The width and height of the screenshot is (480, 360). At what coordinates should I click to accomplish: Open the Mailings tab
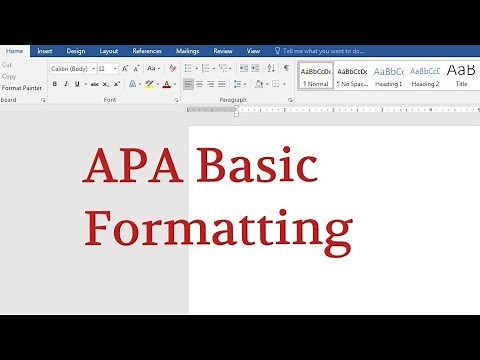(187, 51)
